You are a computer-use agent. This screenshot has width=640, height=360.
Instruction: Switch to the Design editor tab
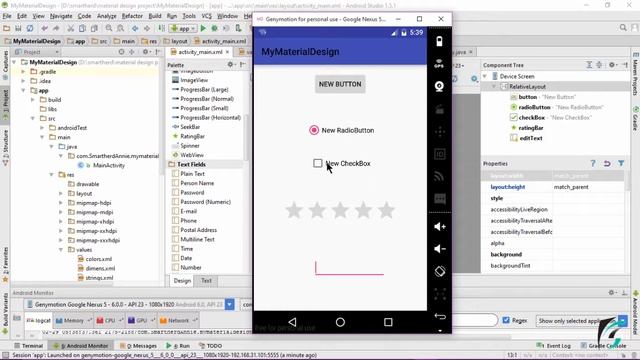[182, 280]
